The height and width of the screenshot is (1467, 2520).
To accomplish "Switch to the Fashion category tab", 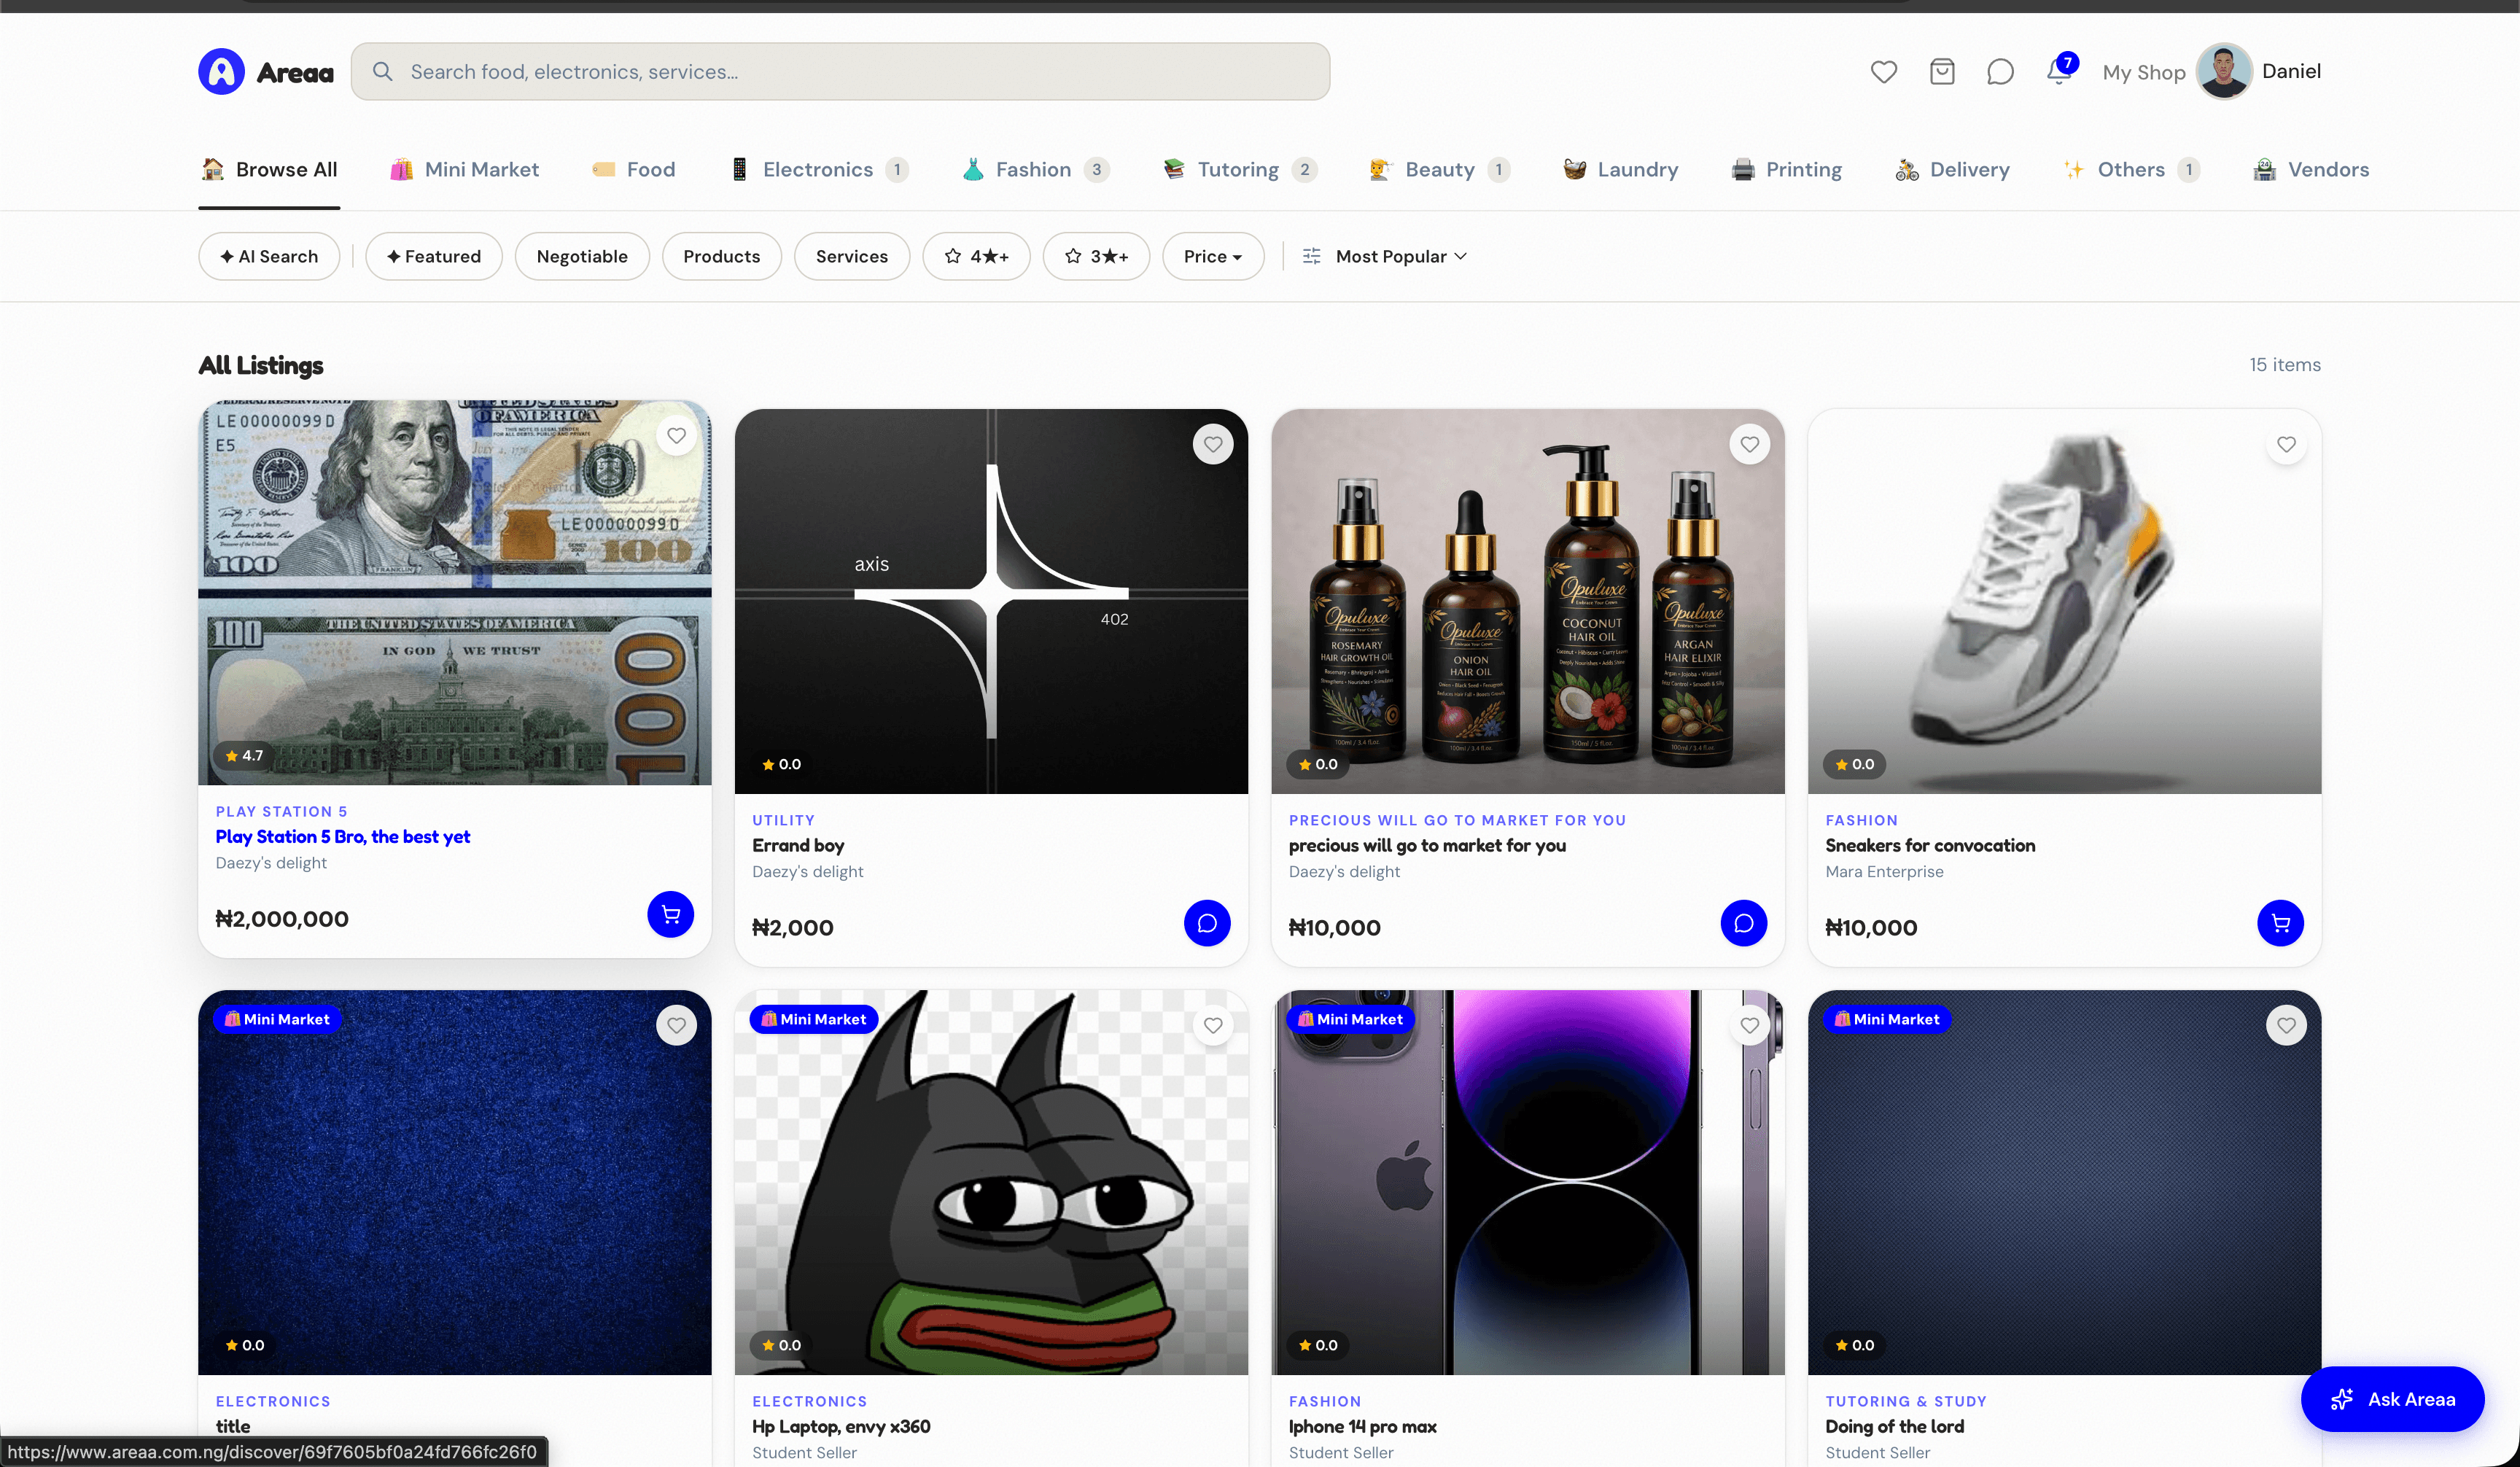I will tap(1036, 170).
